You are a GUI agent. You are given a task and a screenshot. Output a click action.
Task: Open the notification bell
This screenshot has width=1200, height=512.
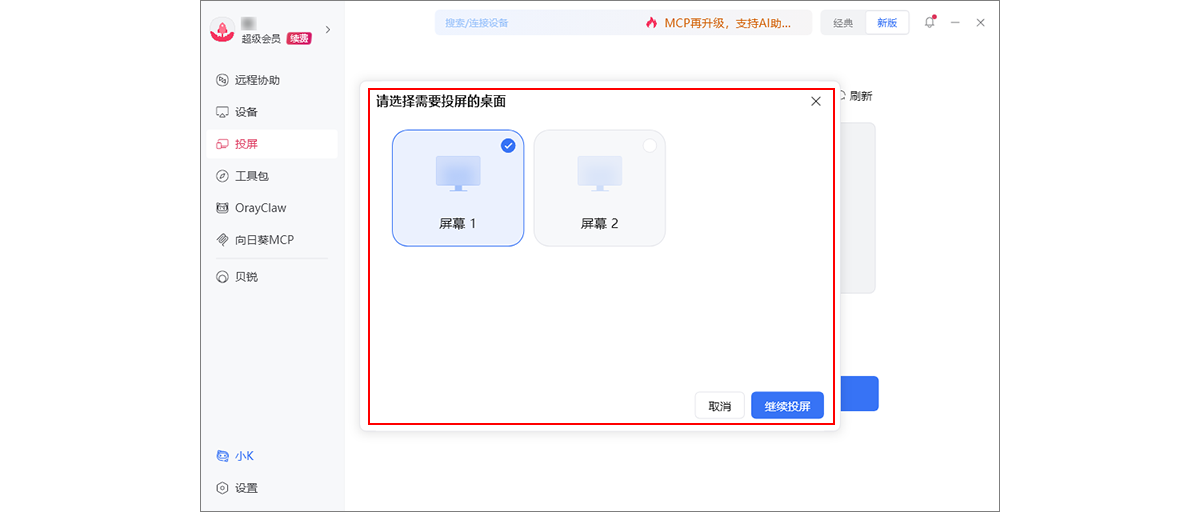[930, 22]
